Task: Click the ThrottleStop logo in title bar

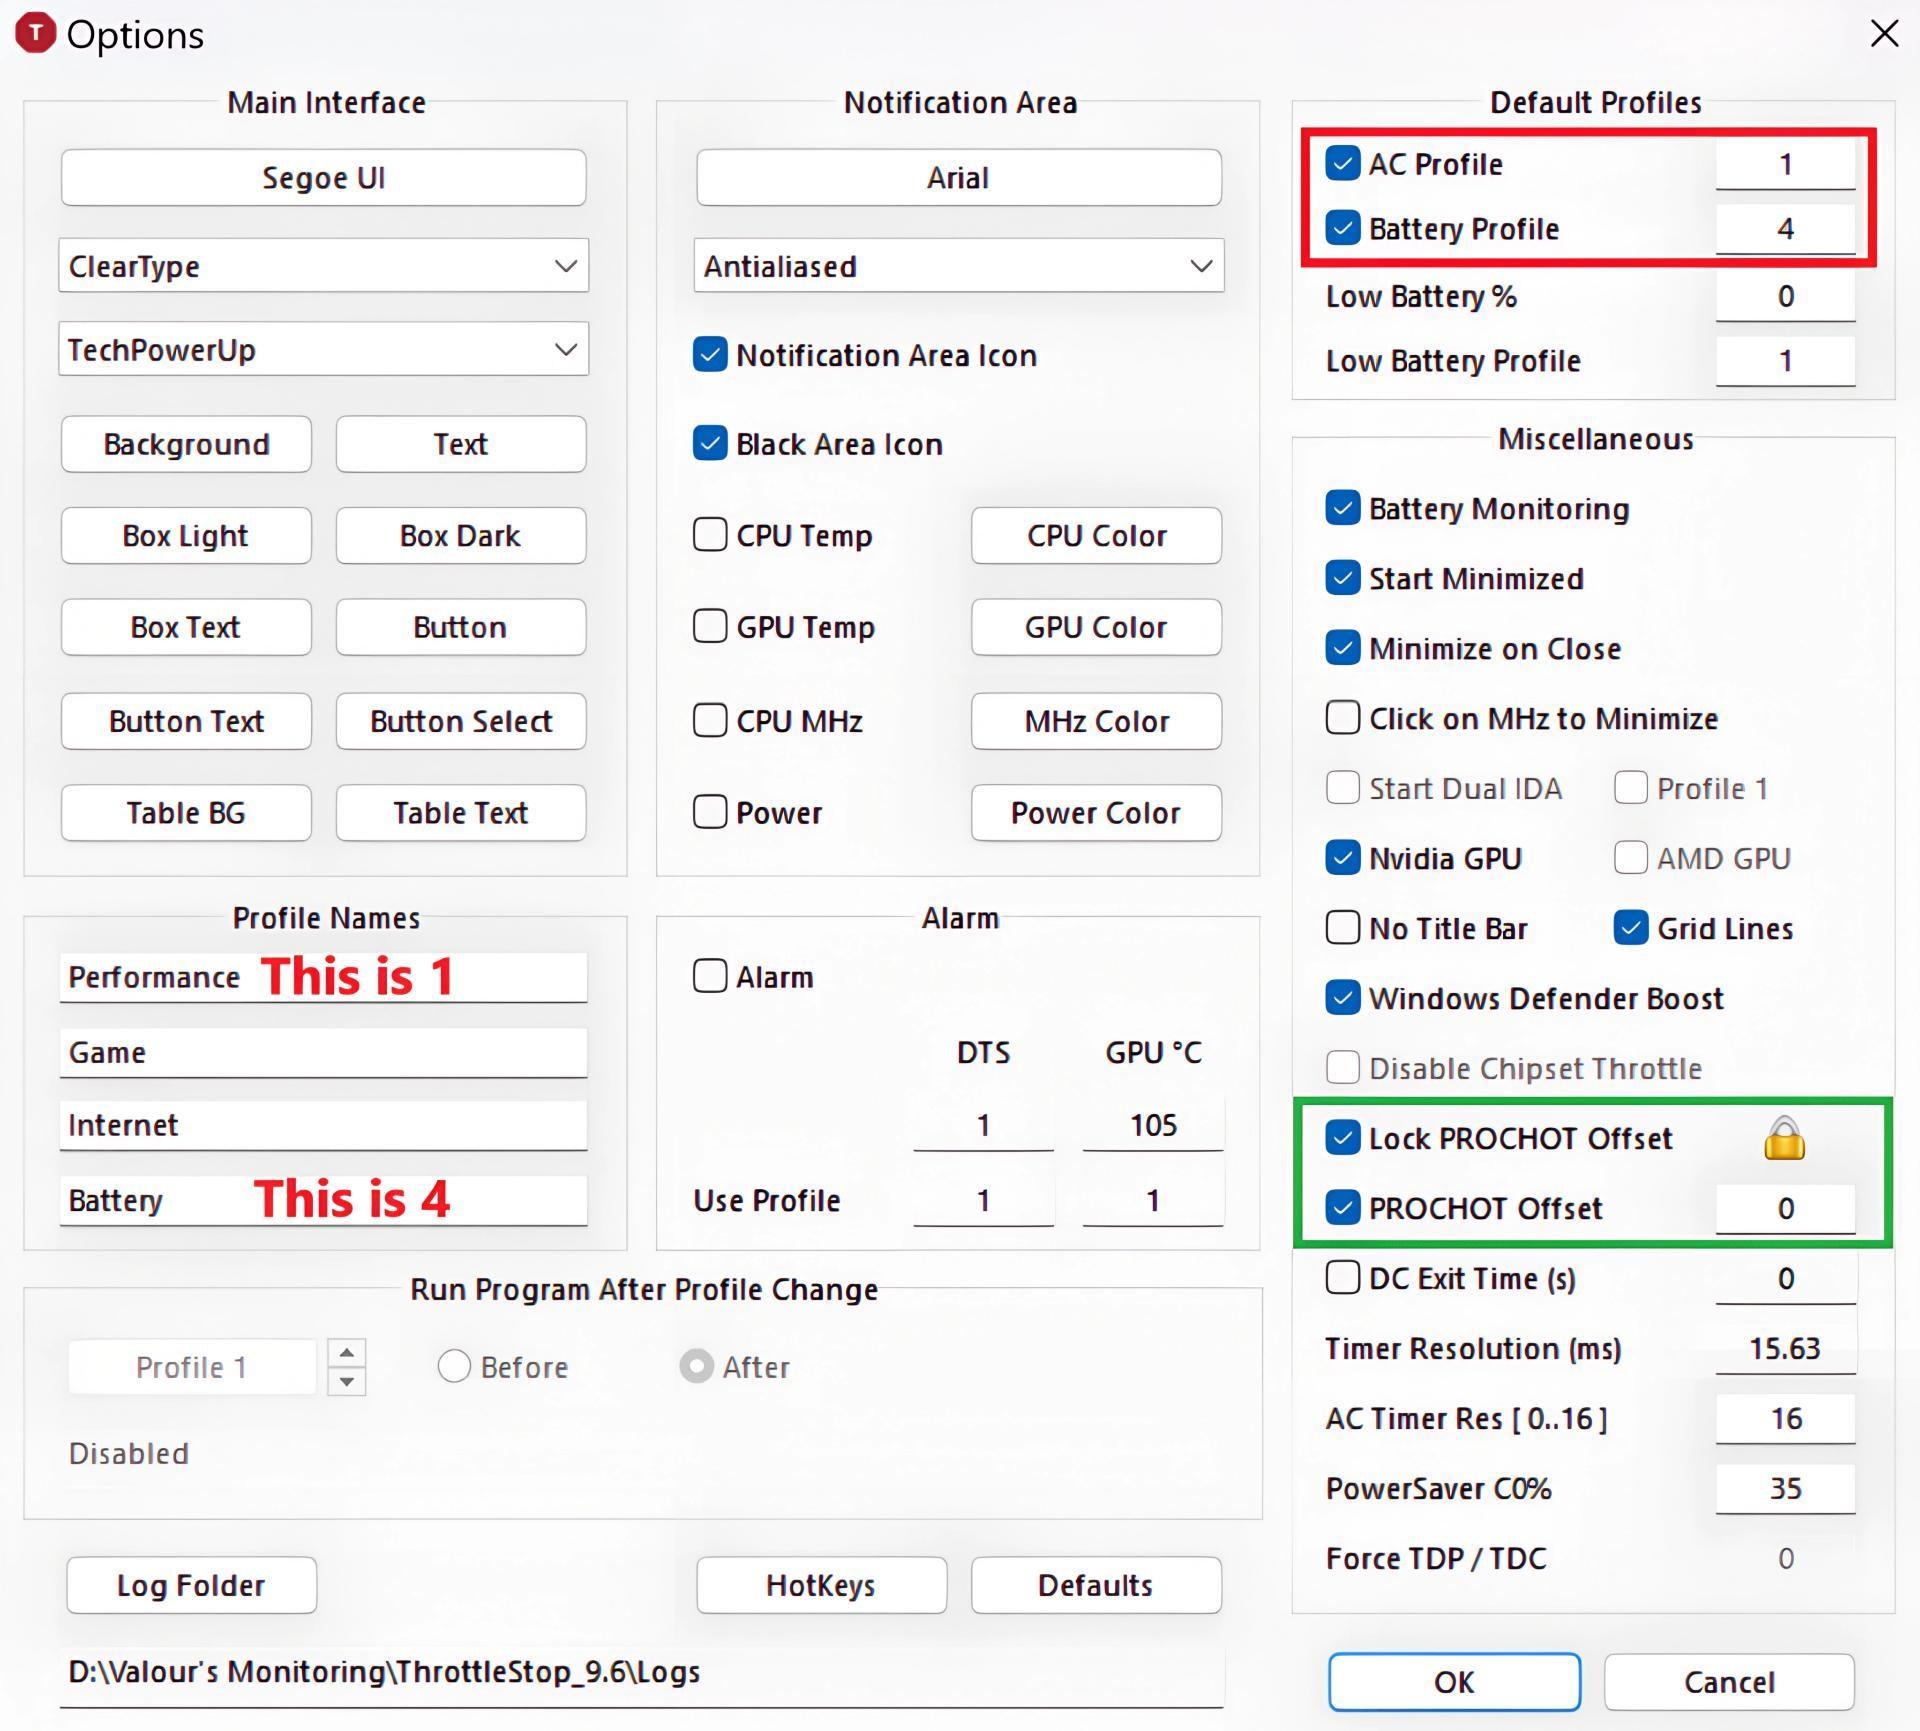Action: pyautogui.click(x=36, y=33)
